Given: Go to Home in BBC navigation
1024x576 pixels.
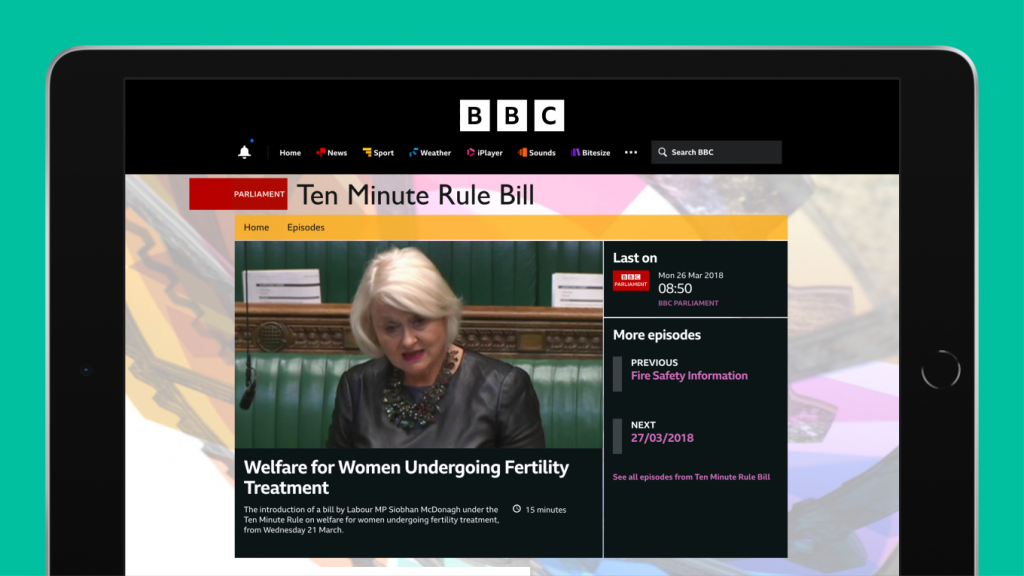Looking at the screenshot, I should tap(290, 153).
